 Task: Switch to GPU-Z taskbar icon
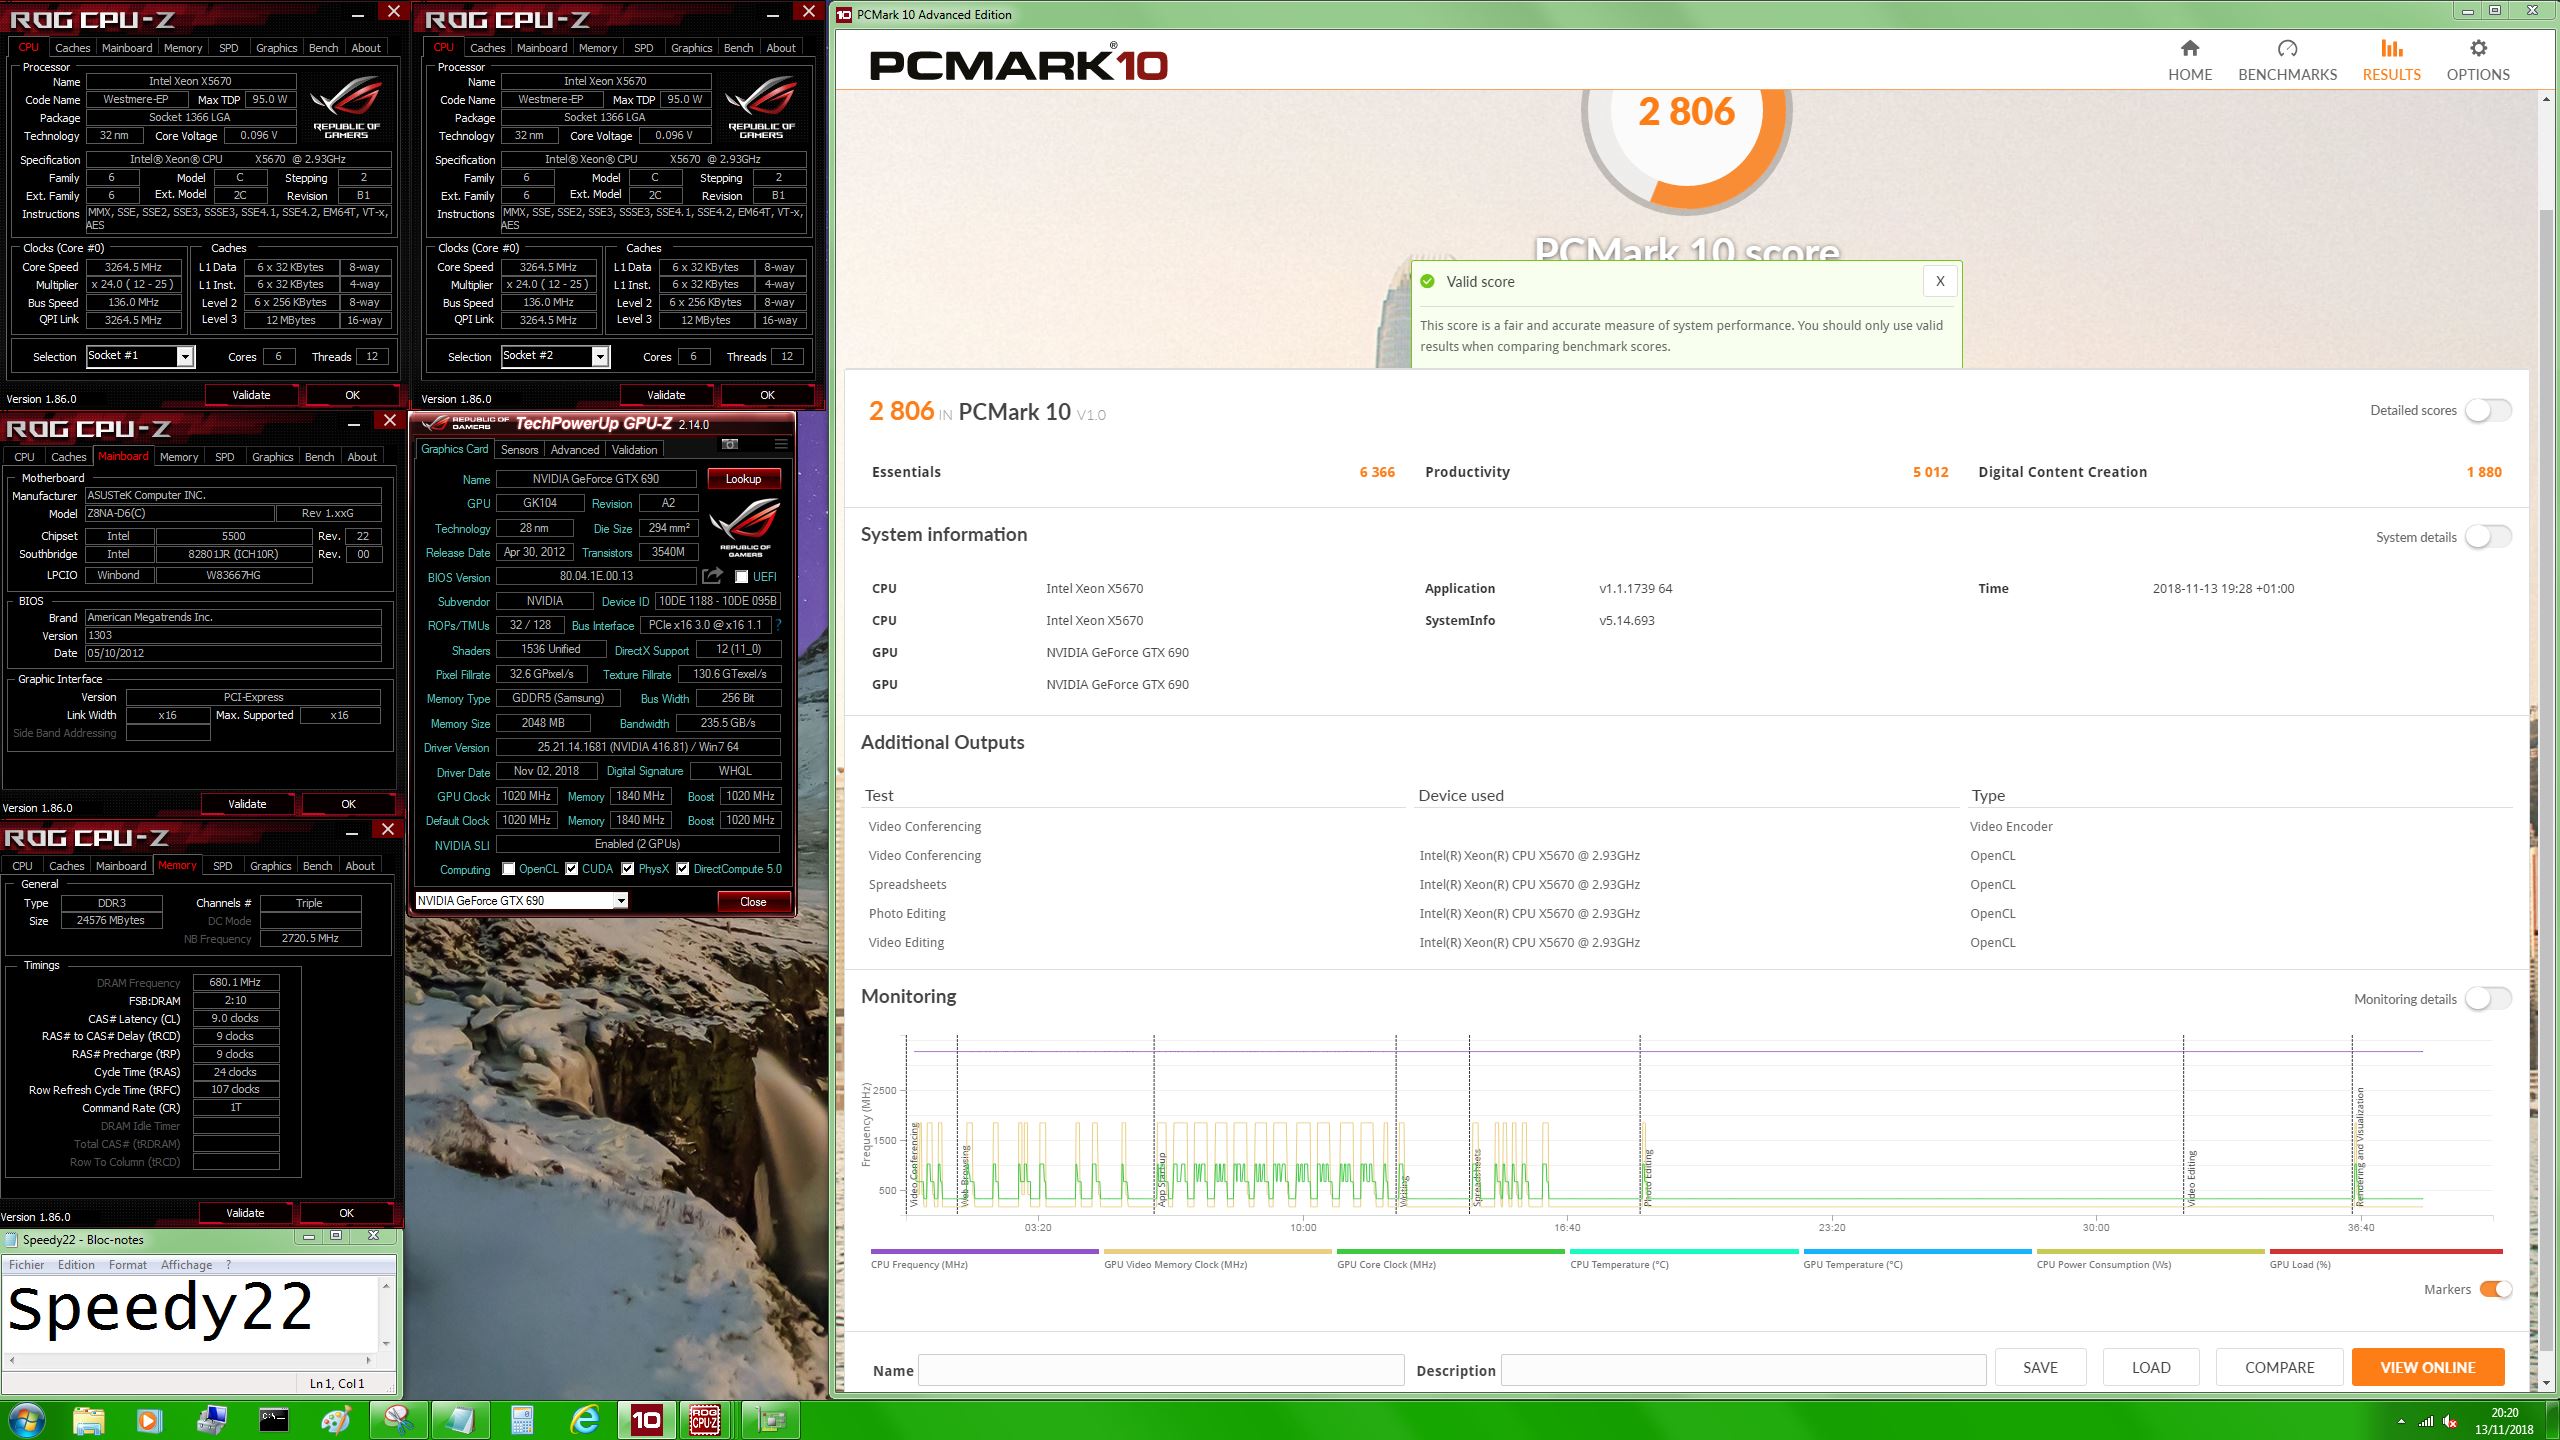click(771, 1420)
